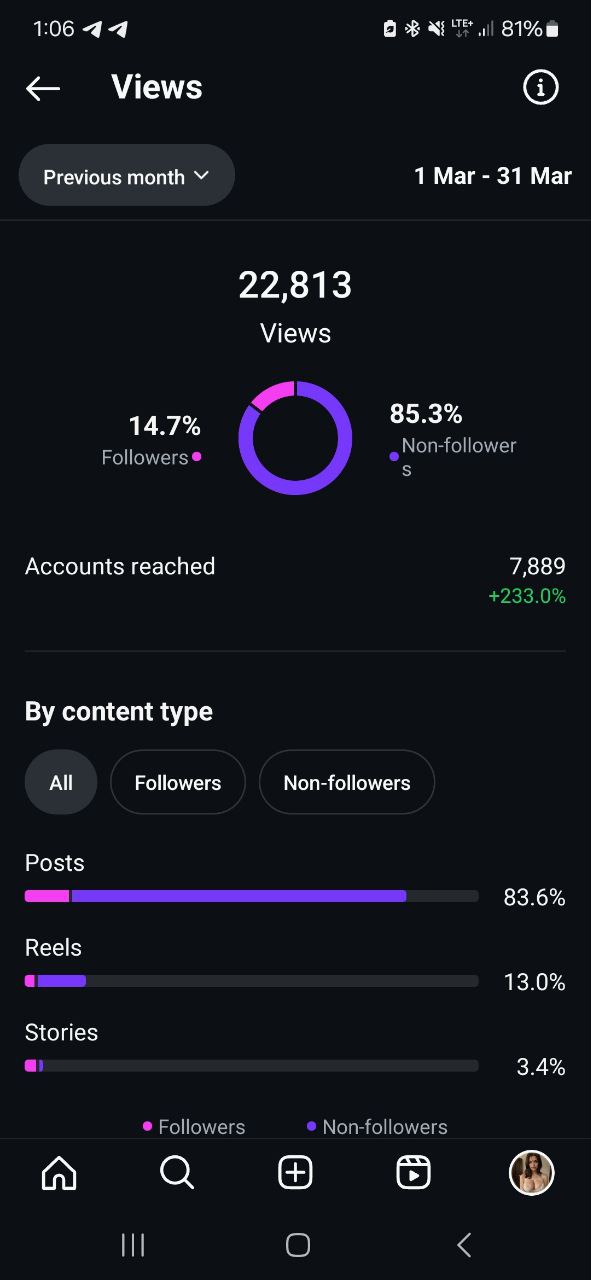
Task: Open the profile avatar thumbnail
Action: [532, 1173]
